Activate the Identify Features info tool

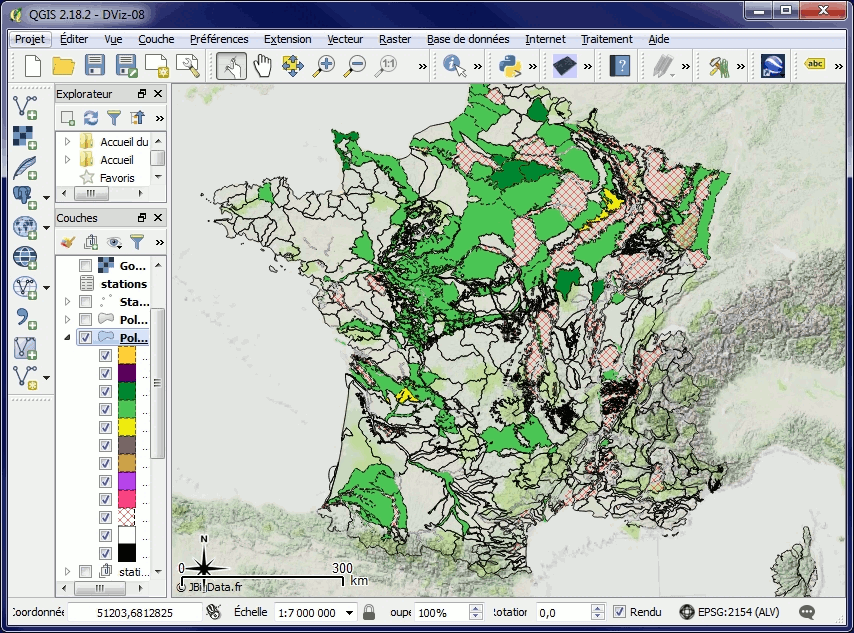(455, 66)
